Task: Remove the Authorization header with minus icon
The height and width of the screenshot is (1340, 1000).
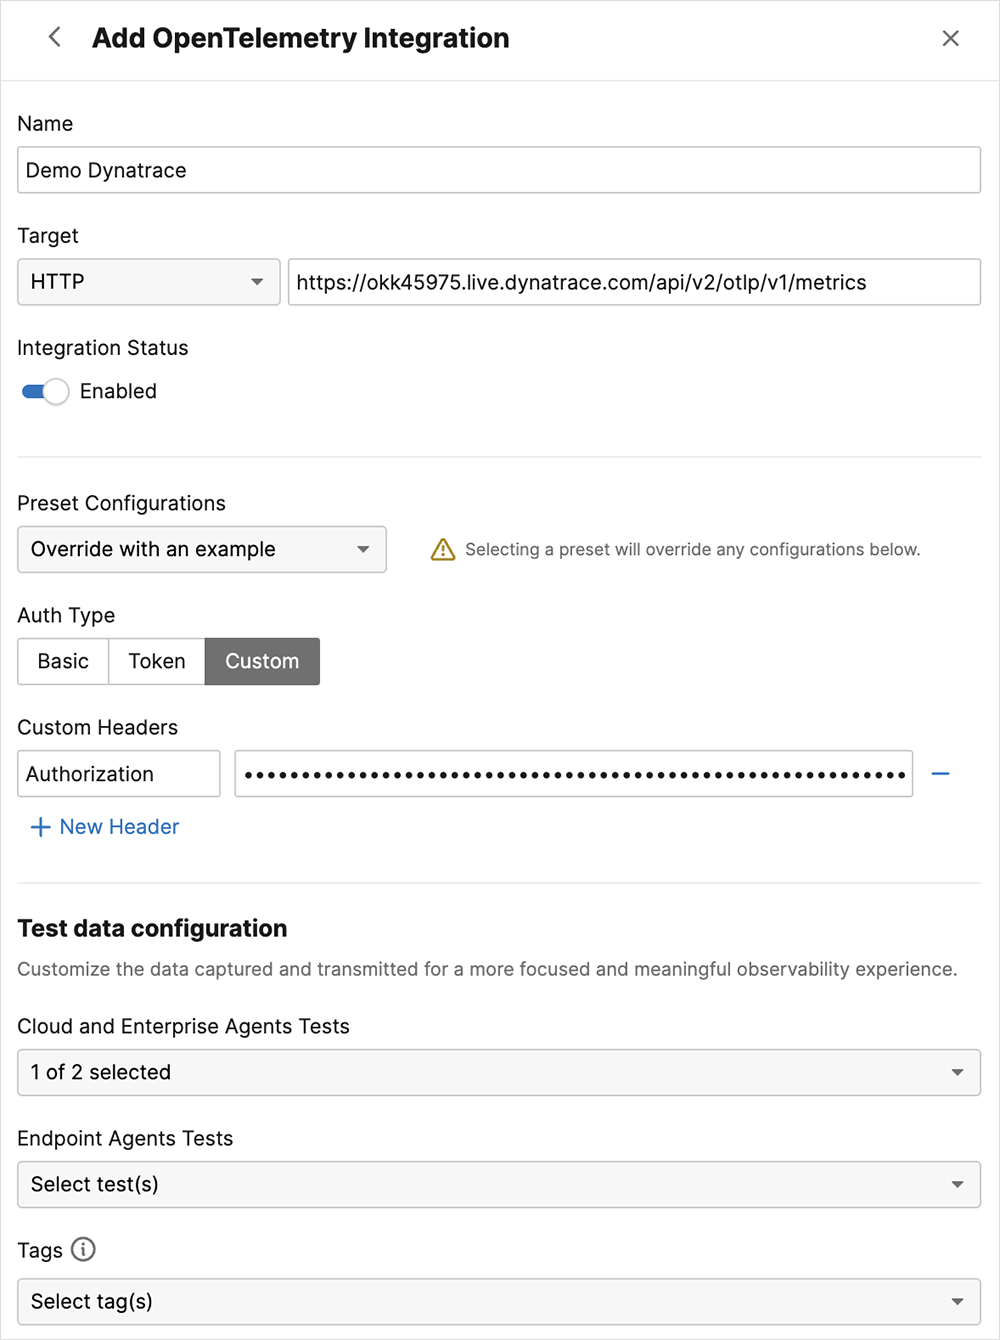Action: coord(940,774)
